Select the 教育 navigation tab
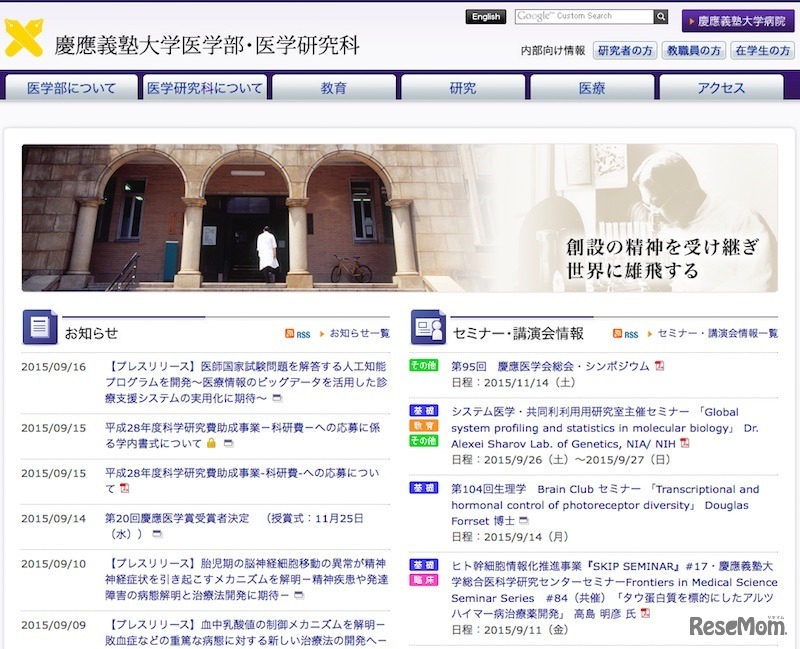The height and width of the screenshot is (649, 800). pyautogui.click(x=334, y=88)
